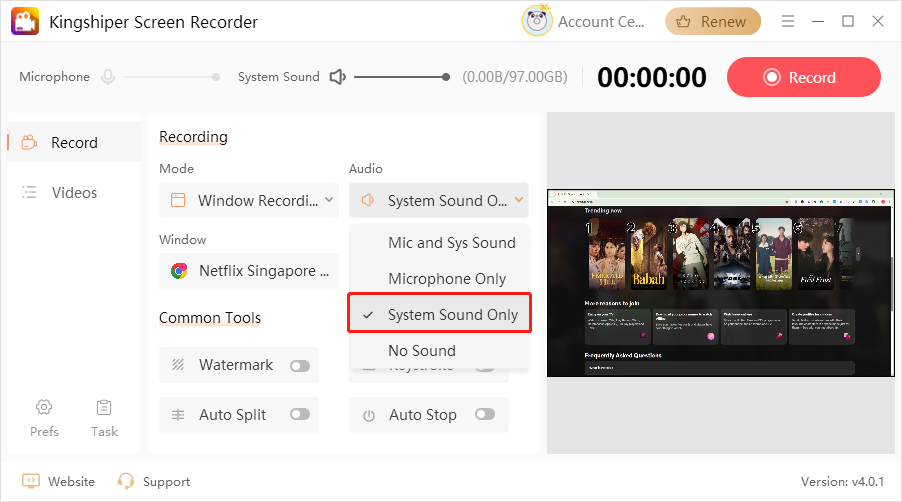Open the Netflix Singapore window selector
Image resolution: width=902 pixels, height=502 pixels.
(249, 270)
